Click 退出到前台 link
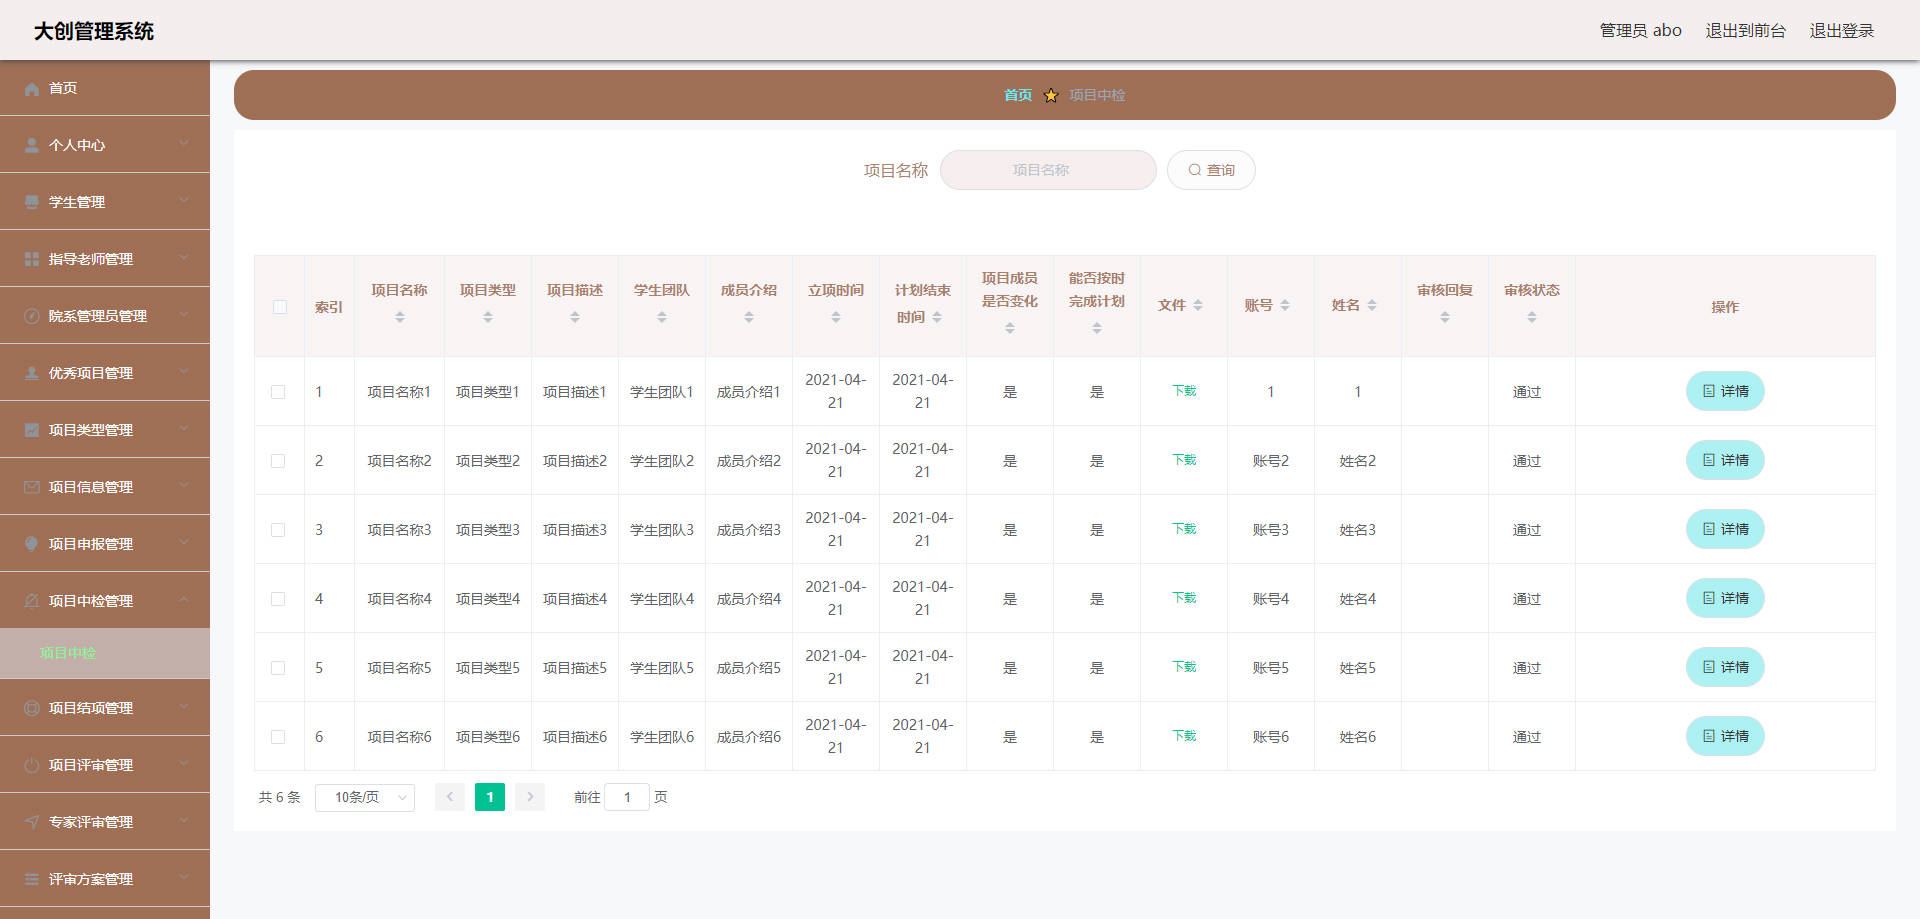This screenshot has width=1920, height=919. click(x=1745, y=31)
